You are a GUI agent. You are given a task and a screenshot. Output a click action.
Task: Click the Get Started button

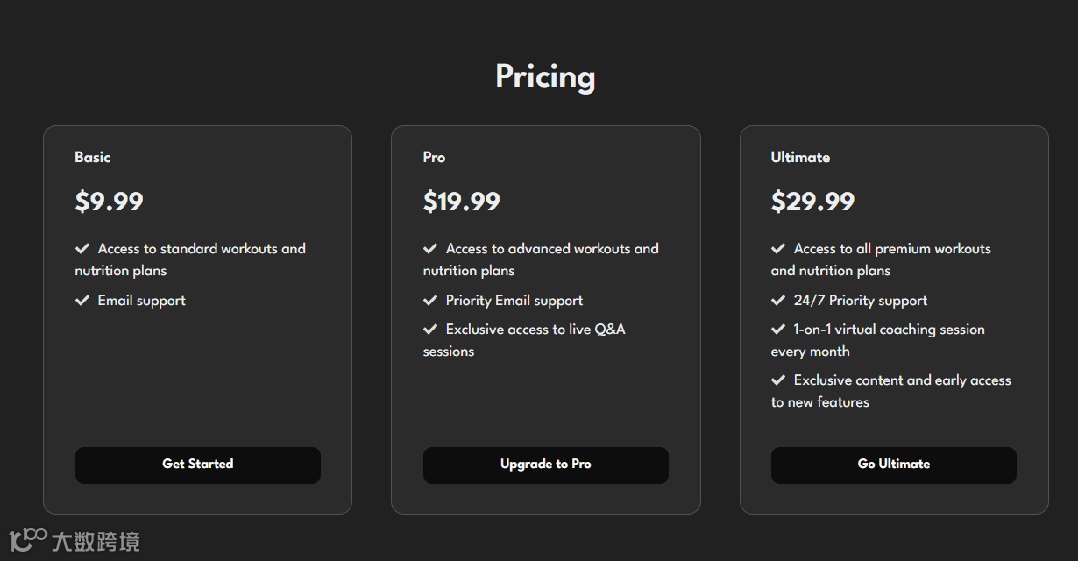click(197, 465)
